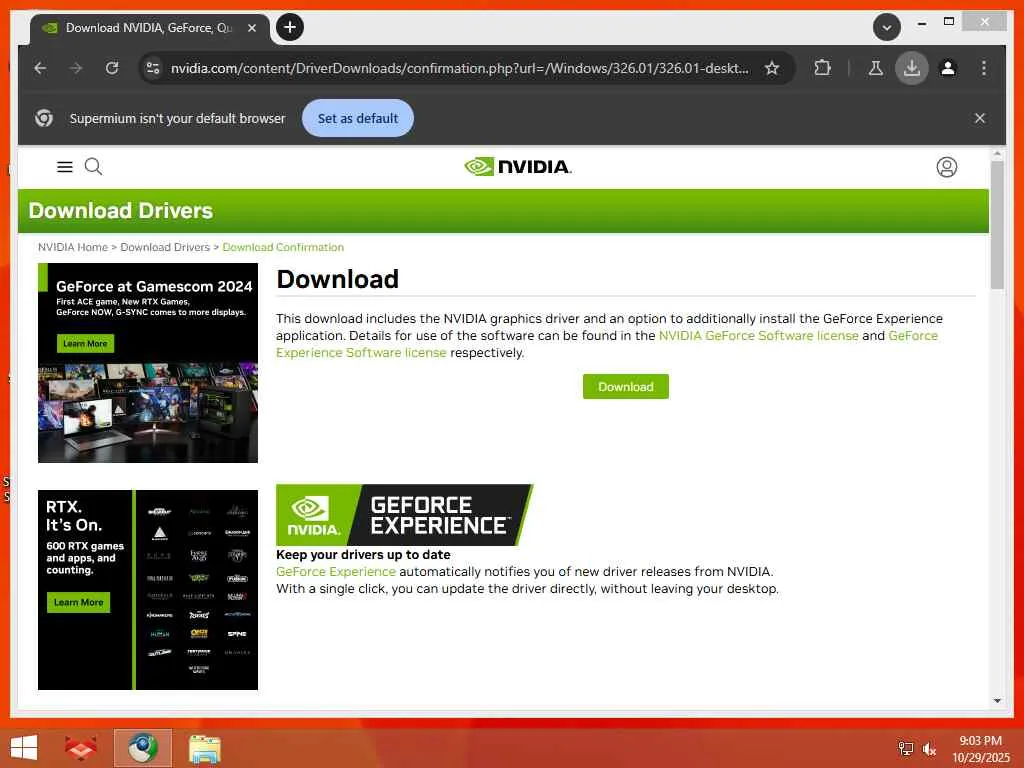Open NVIDIA site hamburger menu

tap(65, 167)
